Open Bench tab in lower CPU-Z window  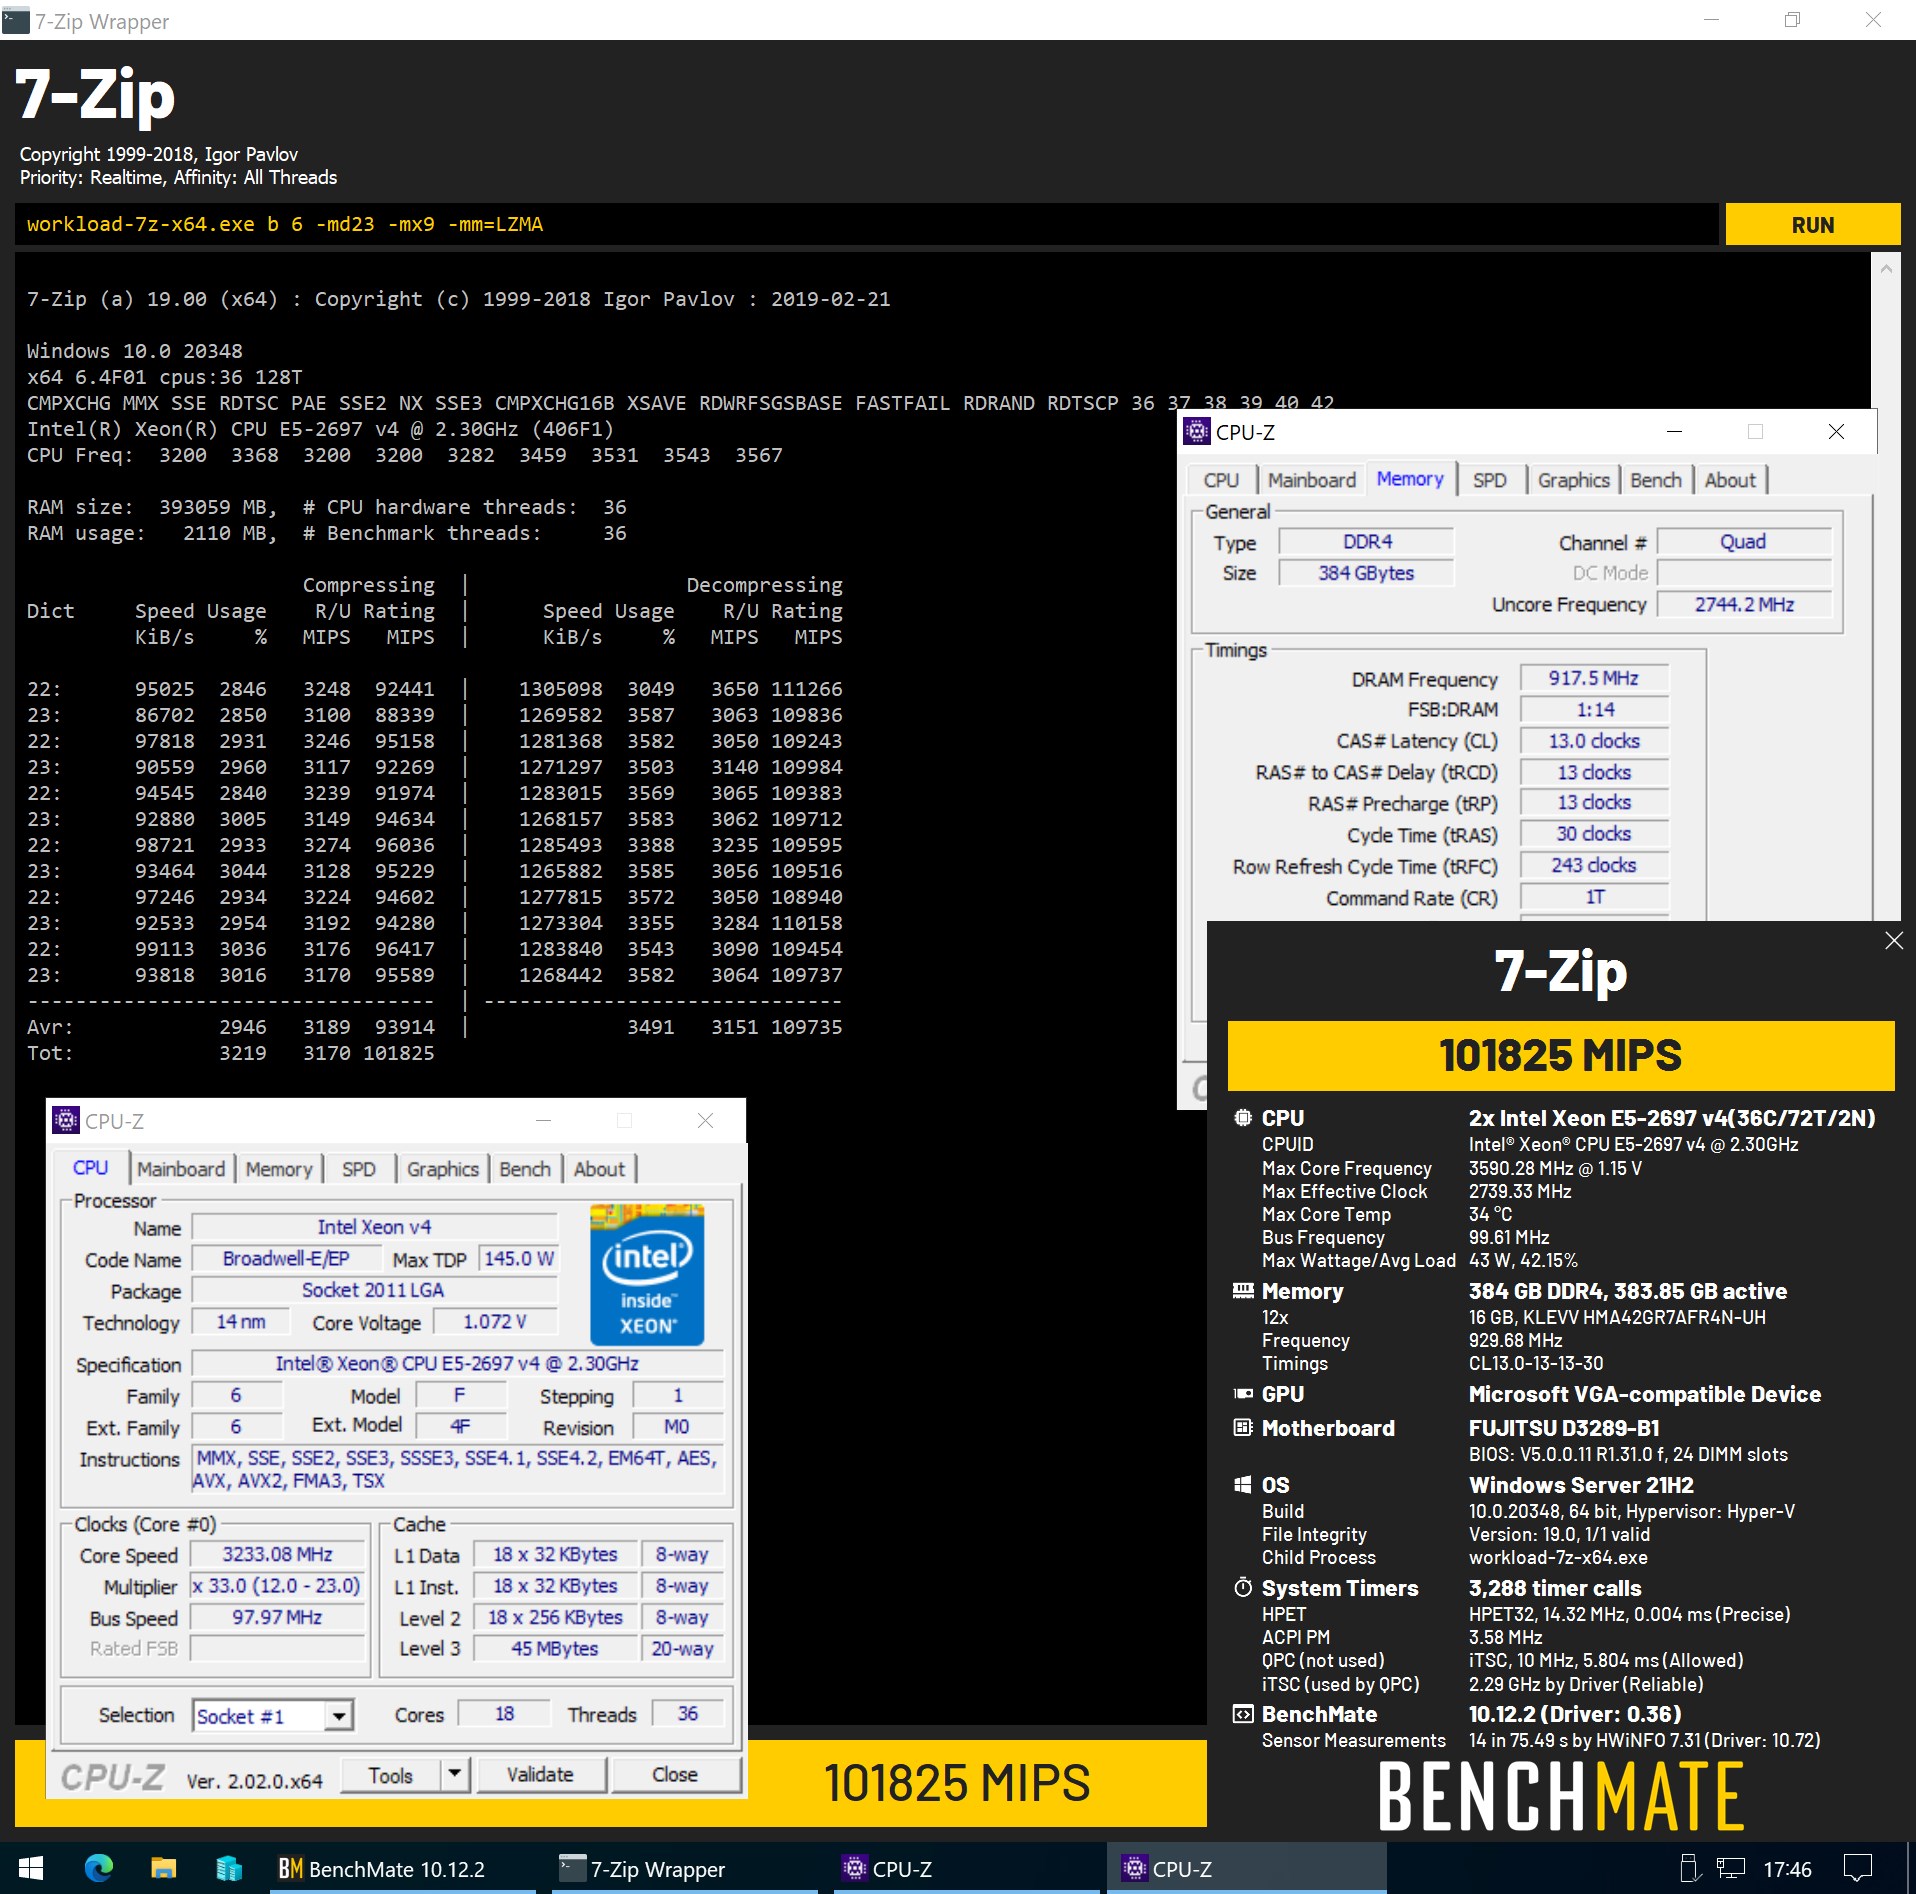525,1169
